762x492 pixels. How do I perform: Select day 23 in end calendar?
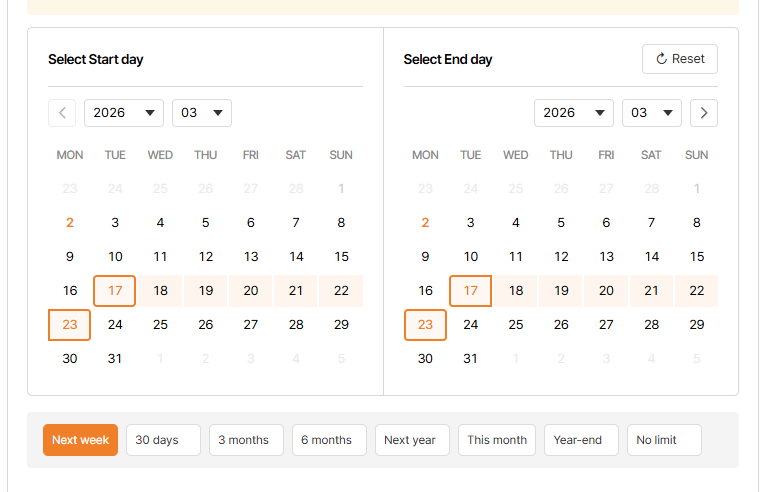click(x=425, y=325)
